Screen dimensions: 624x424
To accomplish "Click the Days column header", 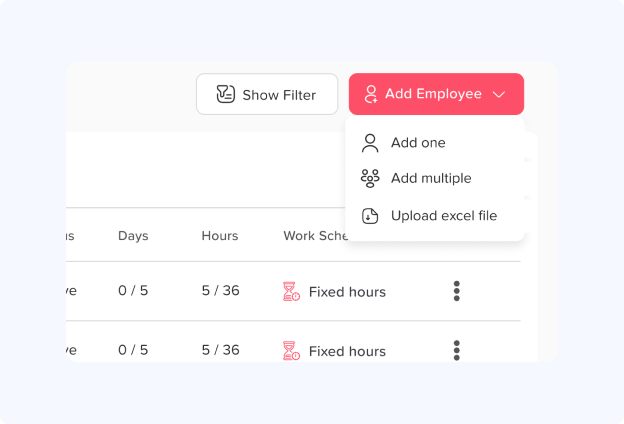I will click(133, 236).
